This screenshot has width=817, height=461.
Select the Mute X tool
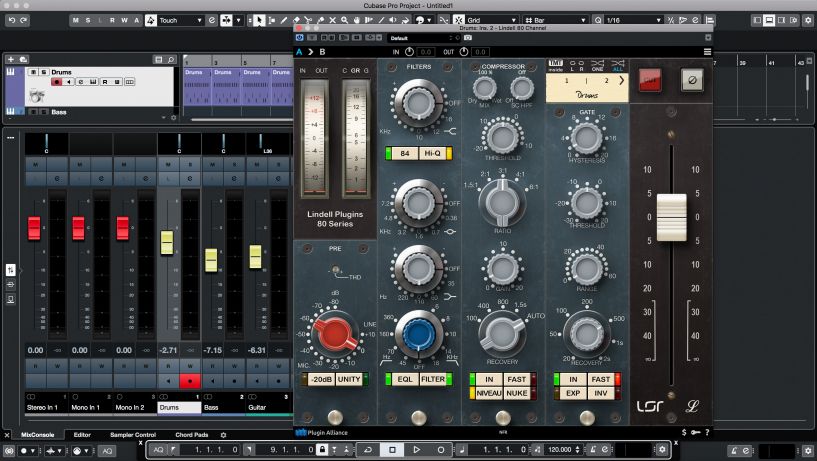coord(332,20)
